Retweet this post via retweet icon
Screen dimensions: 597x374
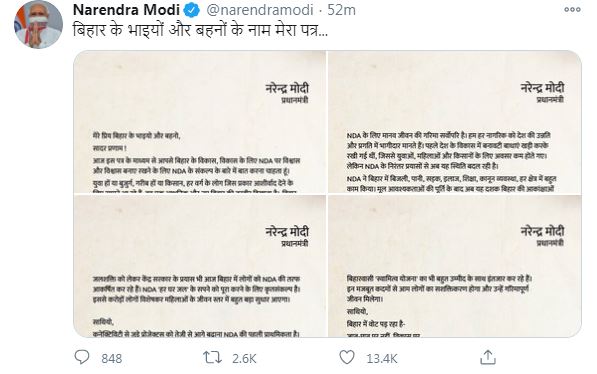[212, 358]
